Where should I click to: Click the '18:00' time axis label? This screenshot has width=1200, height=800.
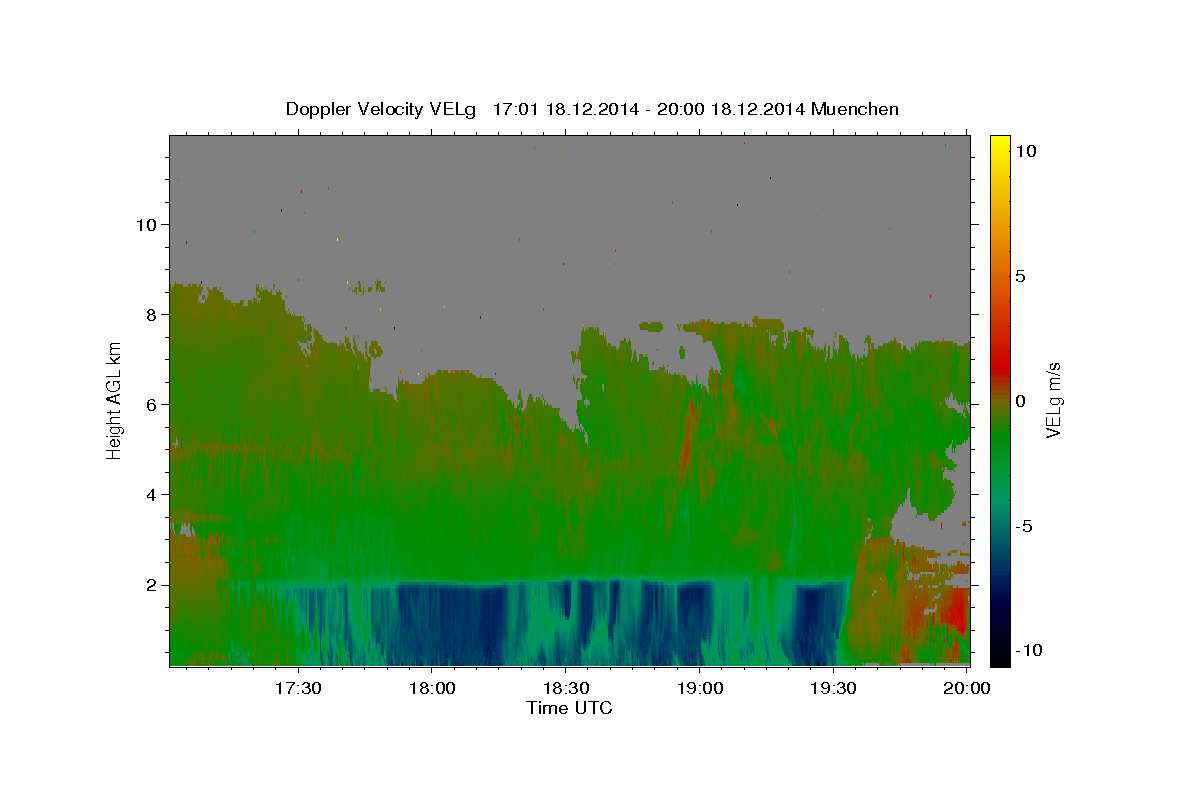431,688
